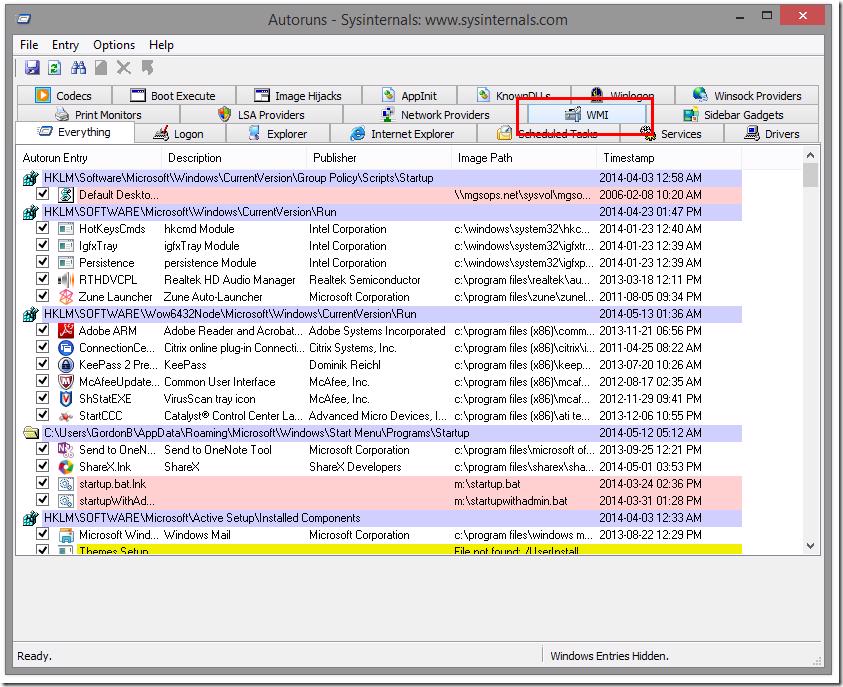Switch to the Logon tab

point(179,134)
